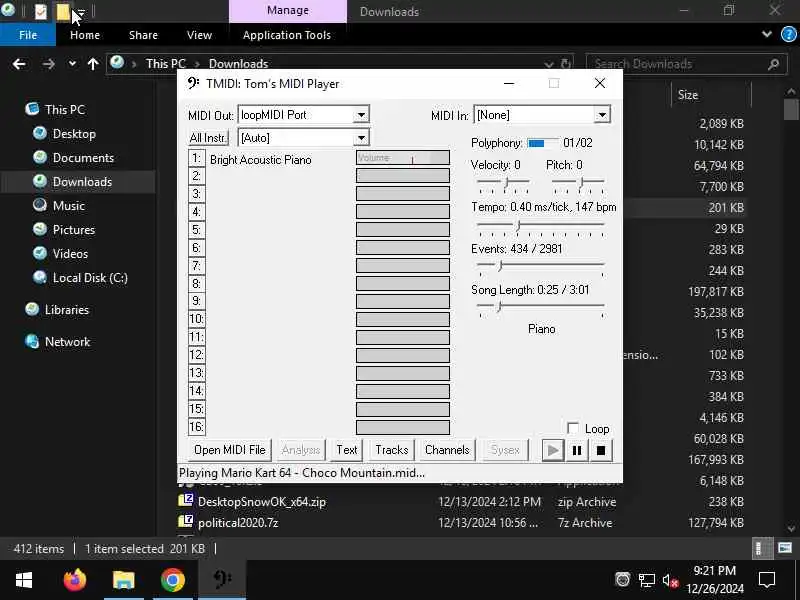Open the Text window button
The height and width of the screenshot is (600, 800).
[346, 450]
